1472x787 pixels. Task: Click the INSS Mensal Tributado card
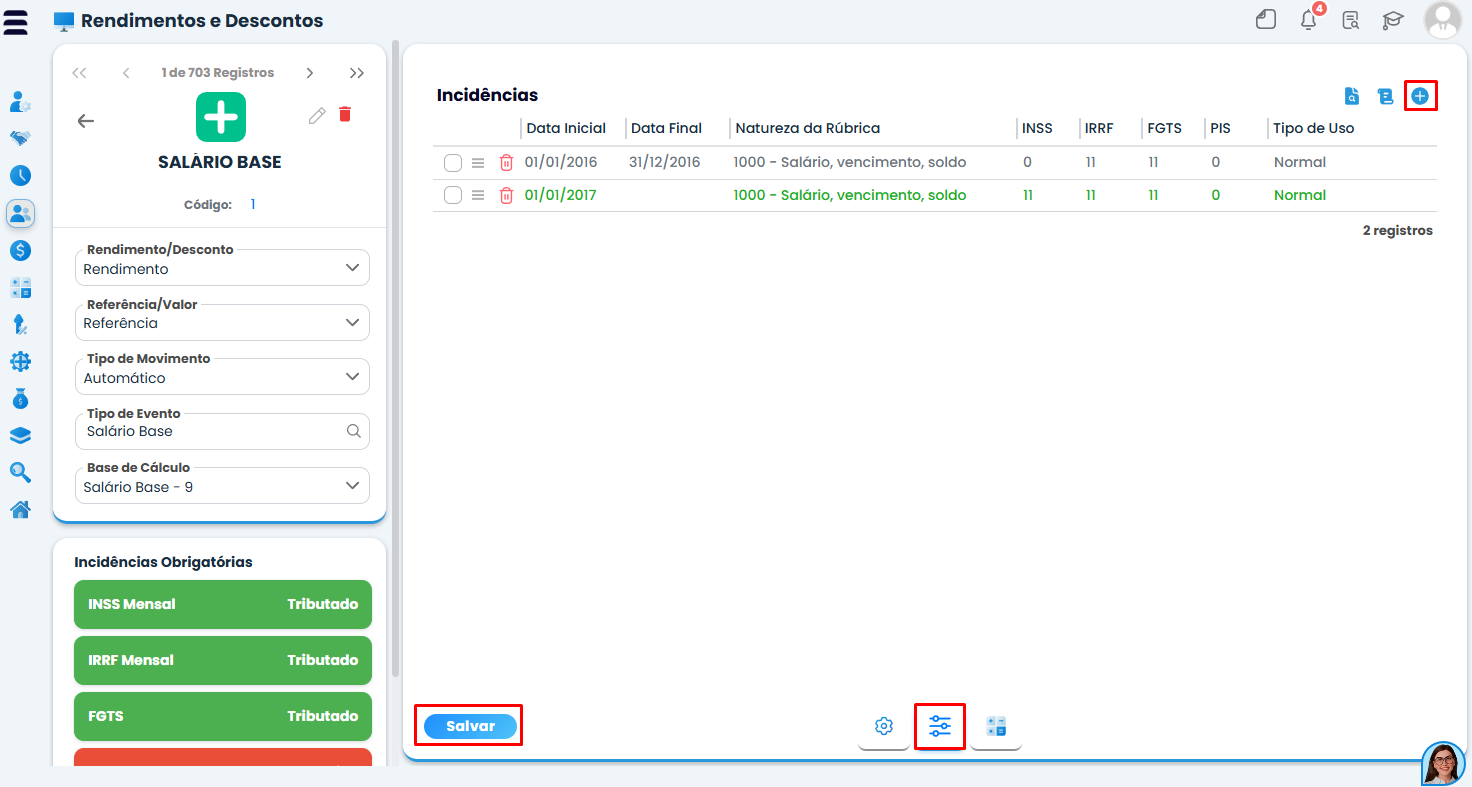click(x=223, y=604)
